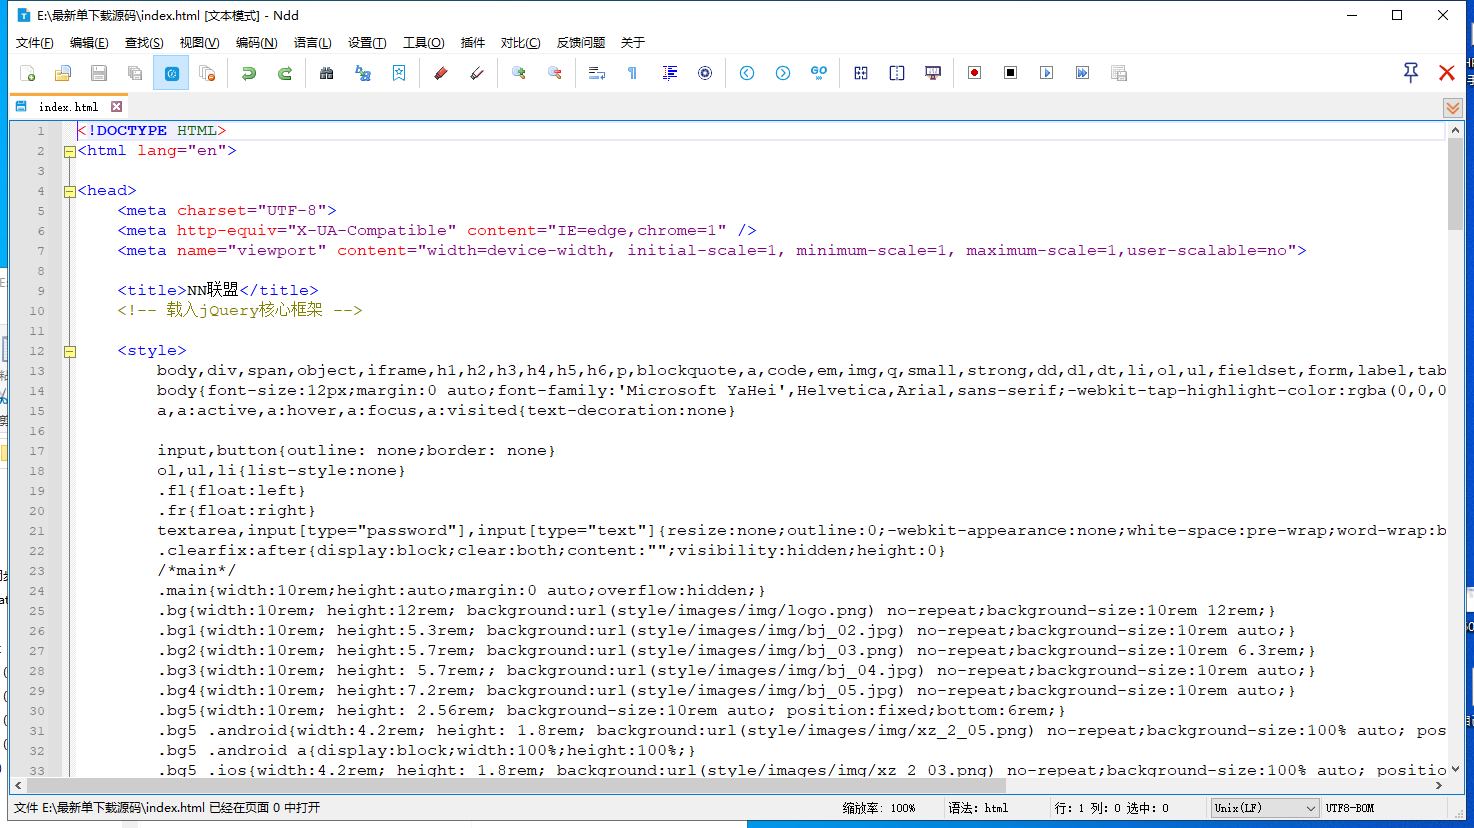The width and height of the screenshot is (1474, 828).
Task: Open the tab list double-chevron dropdown
Action: click(x=1453, y=107)
